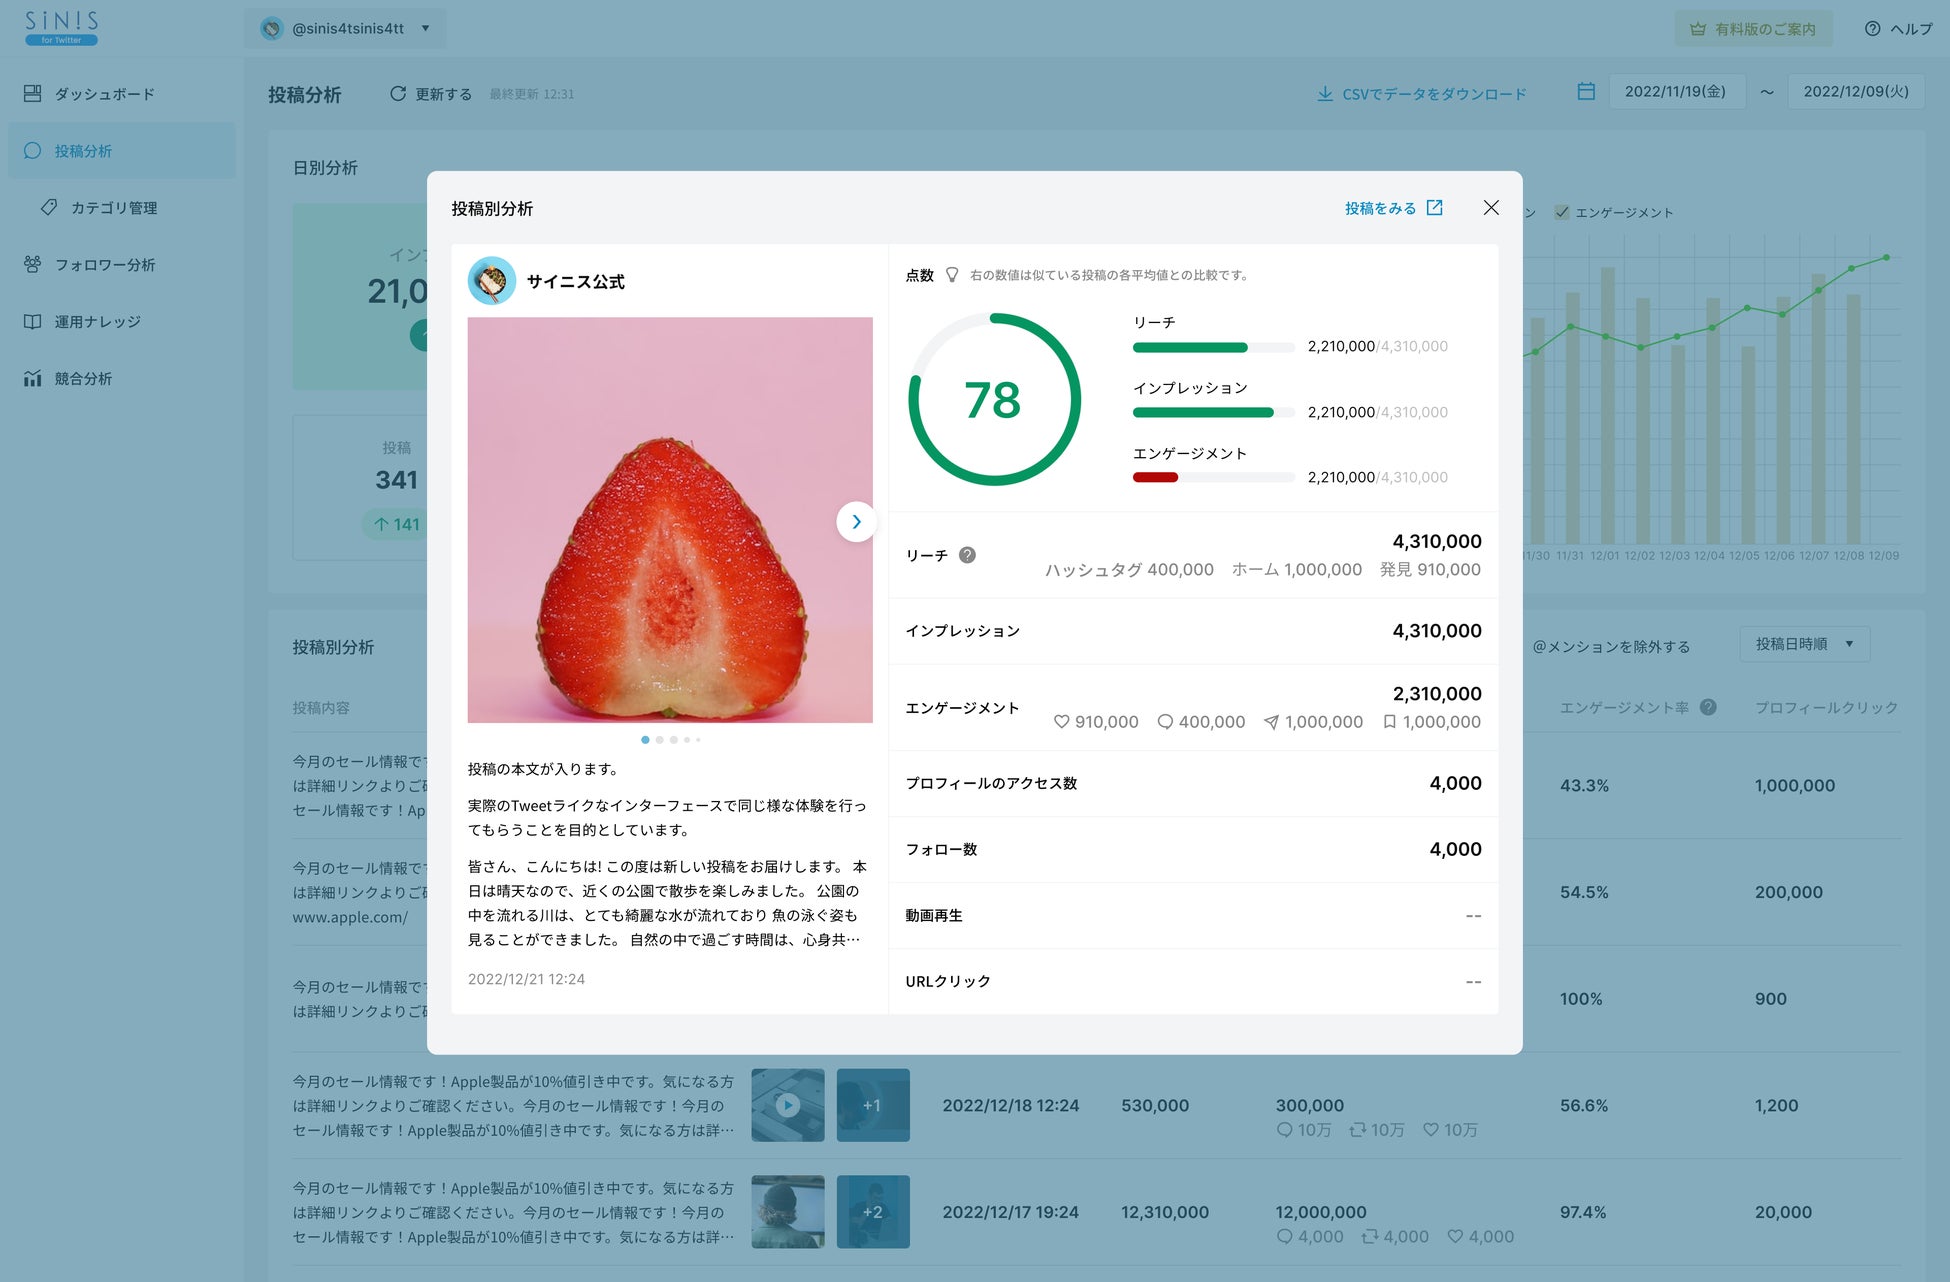This screenshot has height=1282, width=1950.
Task: Uncheck the エンゲージメント chart checkbox
Action: pyautogui.click(x=1562, y=212)
